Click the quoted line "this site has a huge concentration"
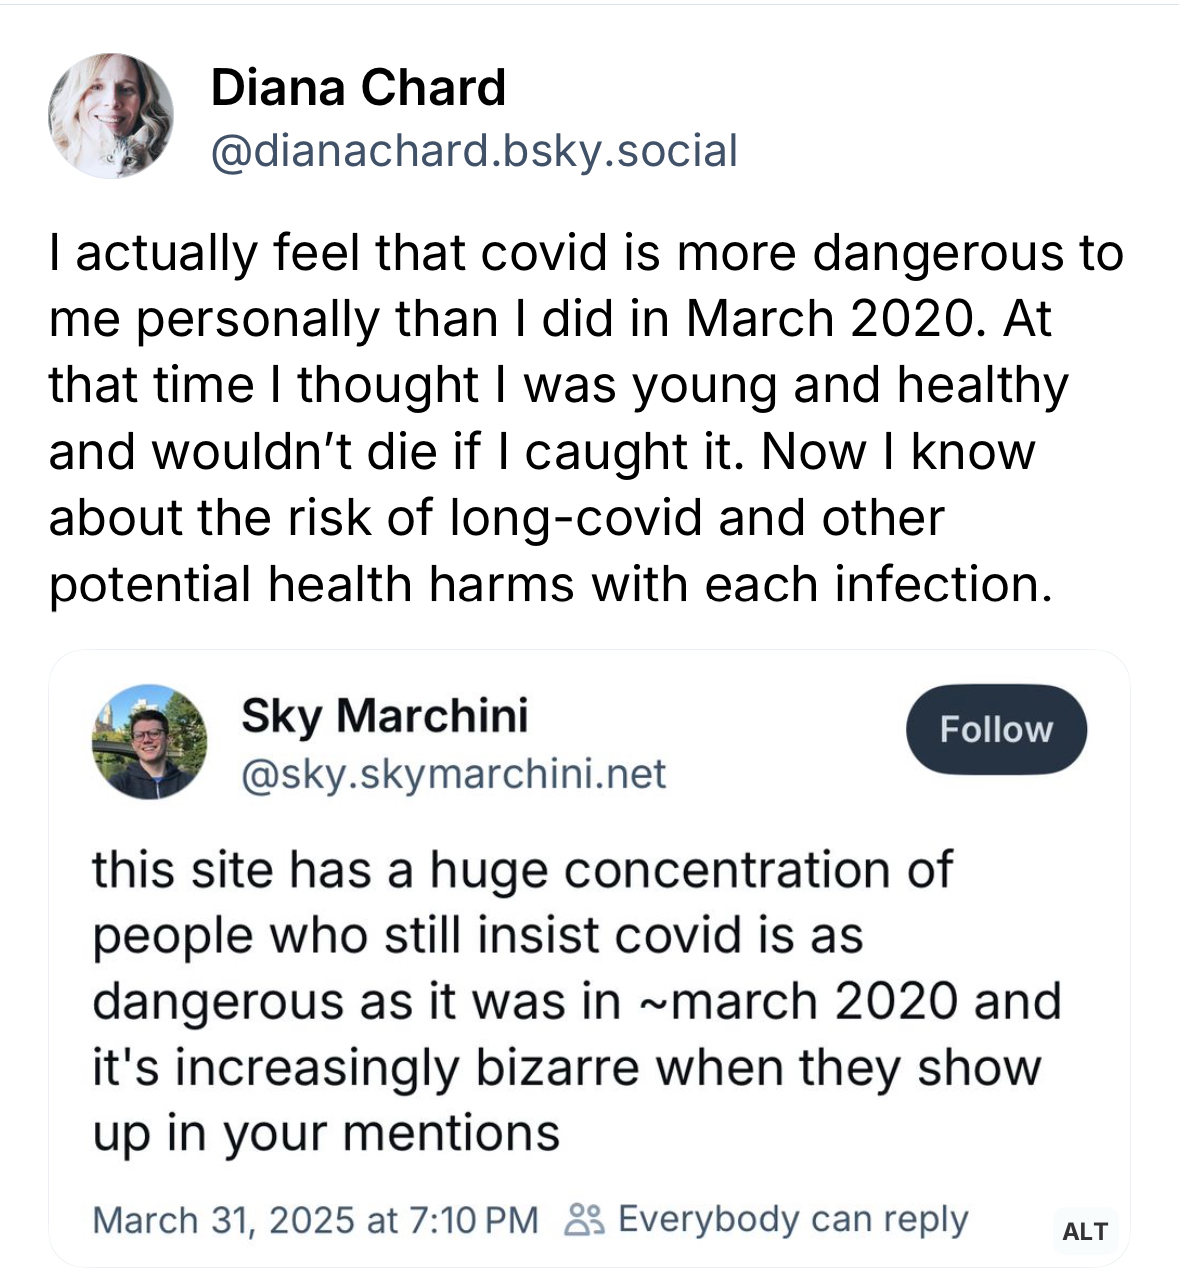Image resolution: width=1179 pixels, height=1278 pixels. [522, 869]
